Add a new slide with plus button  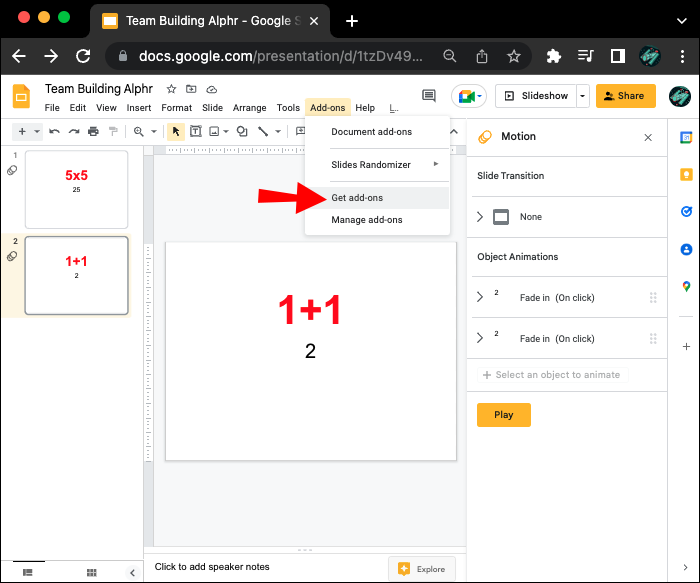click(22, 131)
